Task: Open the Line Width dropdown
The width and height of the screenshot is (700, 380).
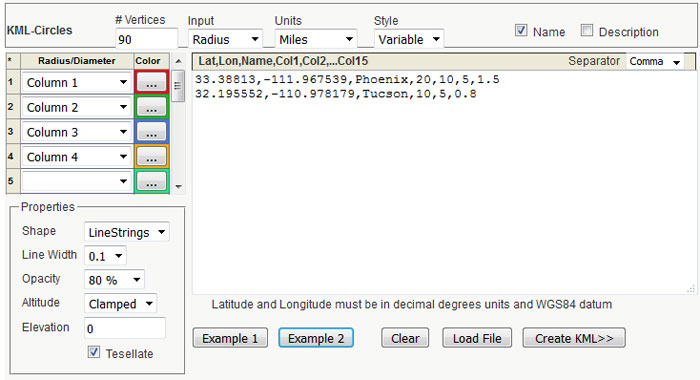Action: click(x=105, y=256)
